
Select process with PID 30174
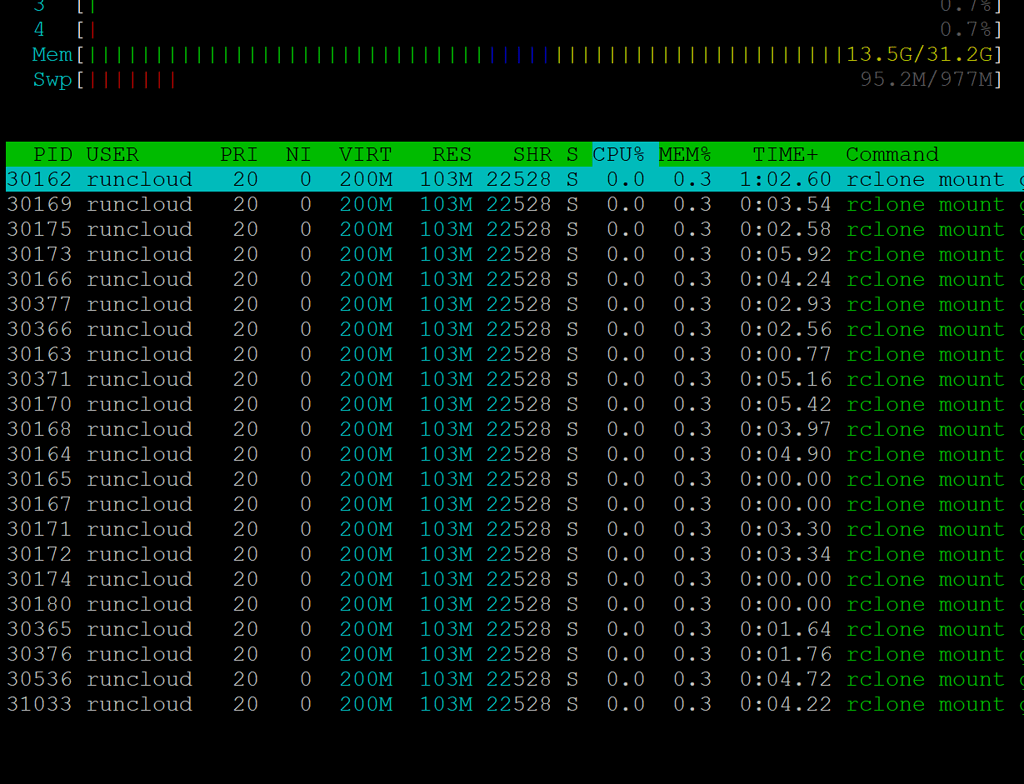coord(515,580)
